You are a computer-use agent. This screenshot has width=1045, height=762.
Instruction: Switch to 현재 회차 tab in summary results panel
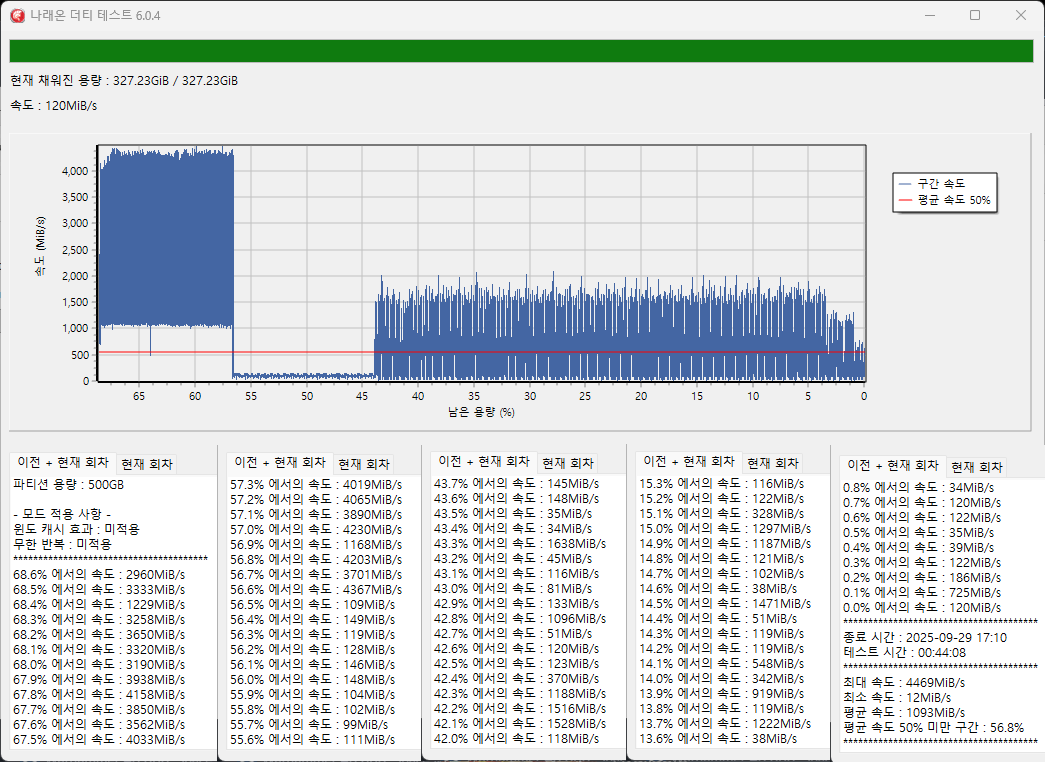[x=977, y=467]
